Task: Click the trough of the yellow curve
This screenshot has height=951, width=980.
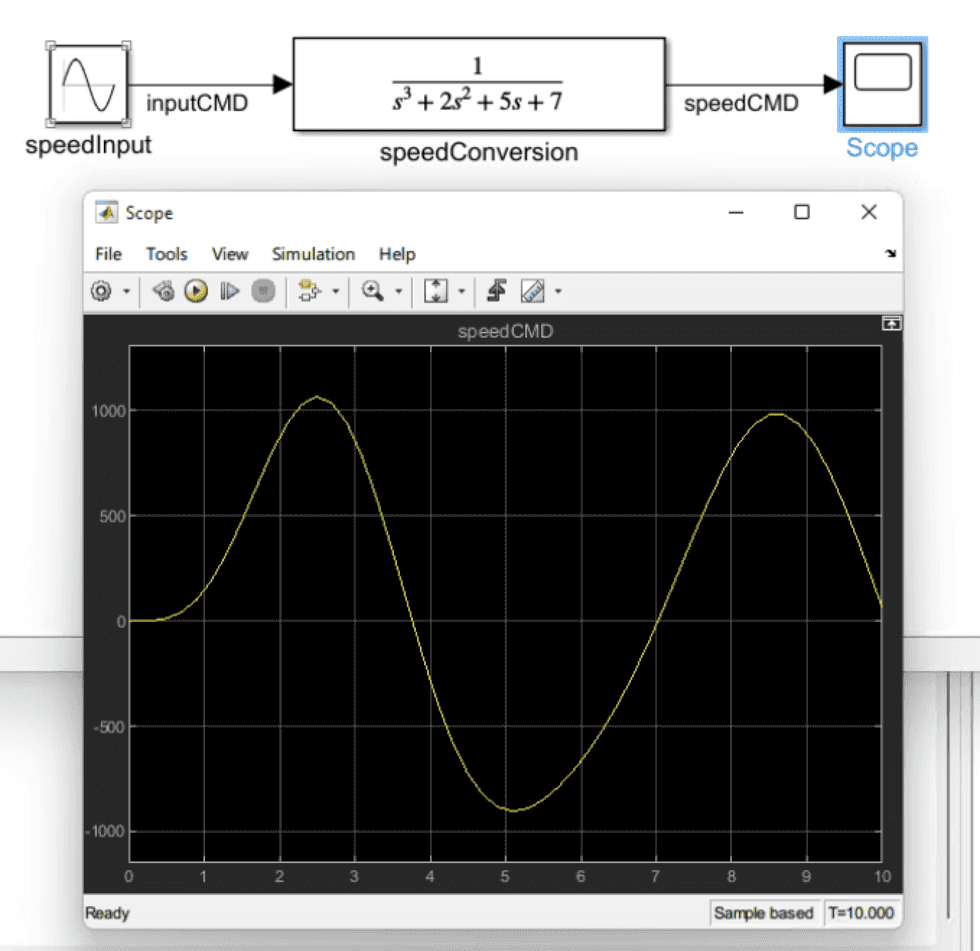Action: click(x=513, y=810)
